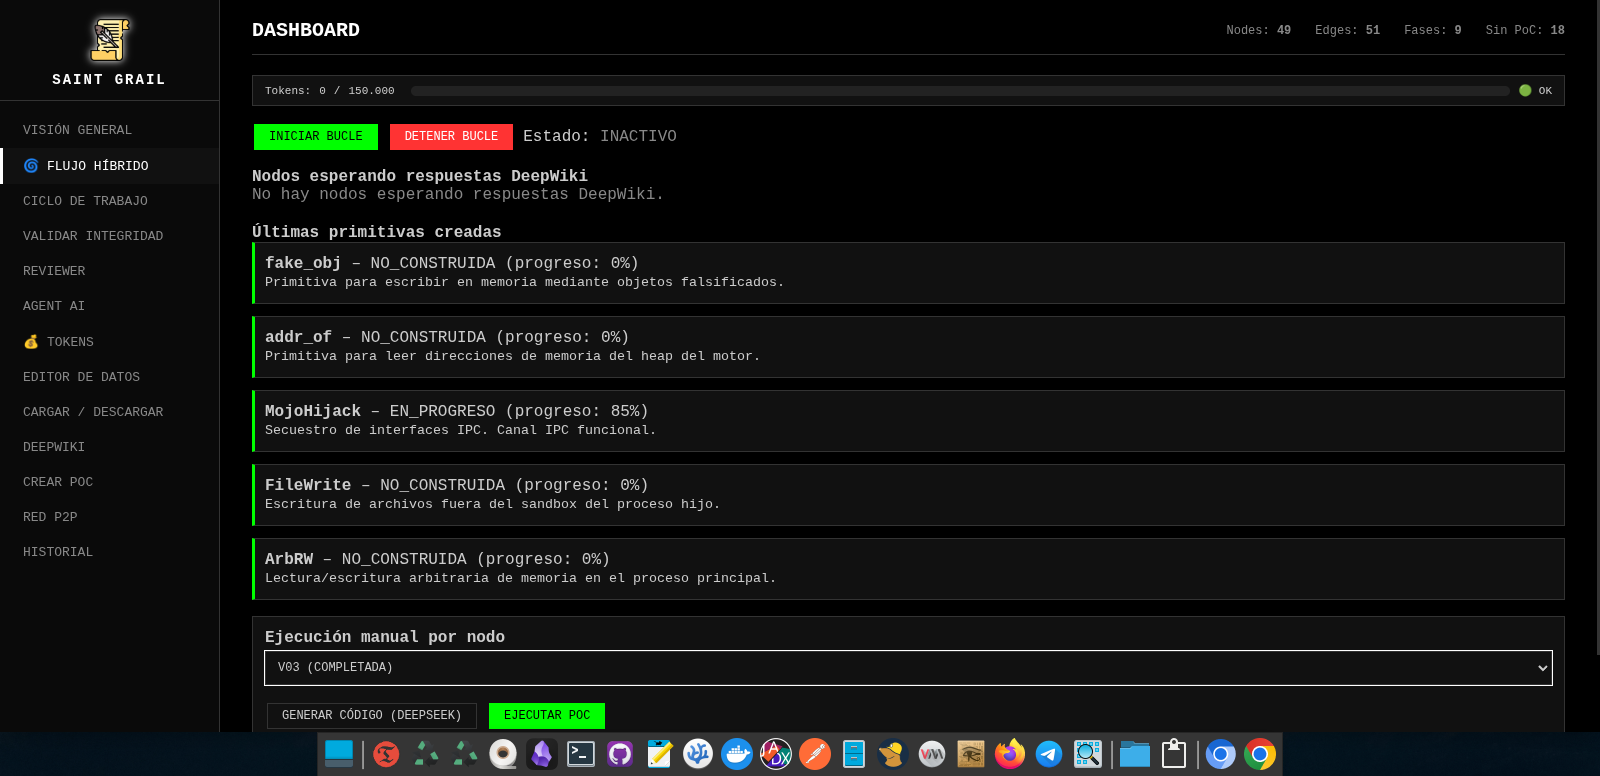The image size is (1600, 776).
Task: Click the token usage progress bar
Action: tap(960, 91)
